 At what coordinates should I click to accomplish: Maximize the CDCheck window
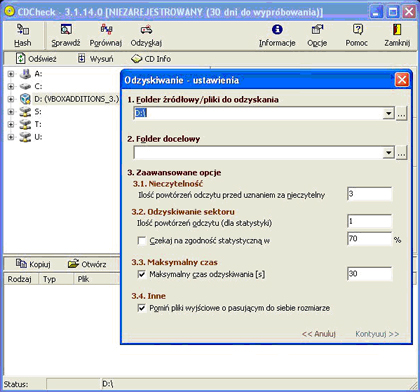click(393, 12)
